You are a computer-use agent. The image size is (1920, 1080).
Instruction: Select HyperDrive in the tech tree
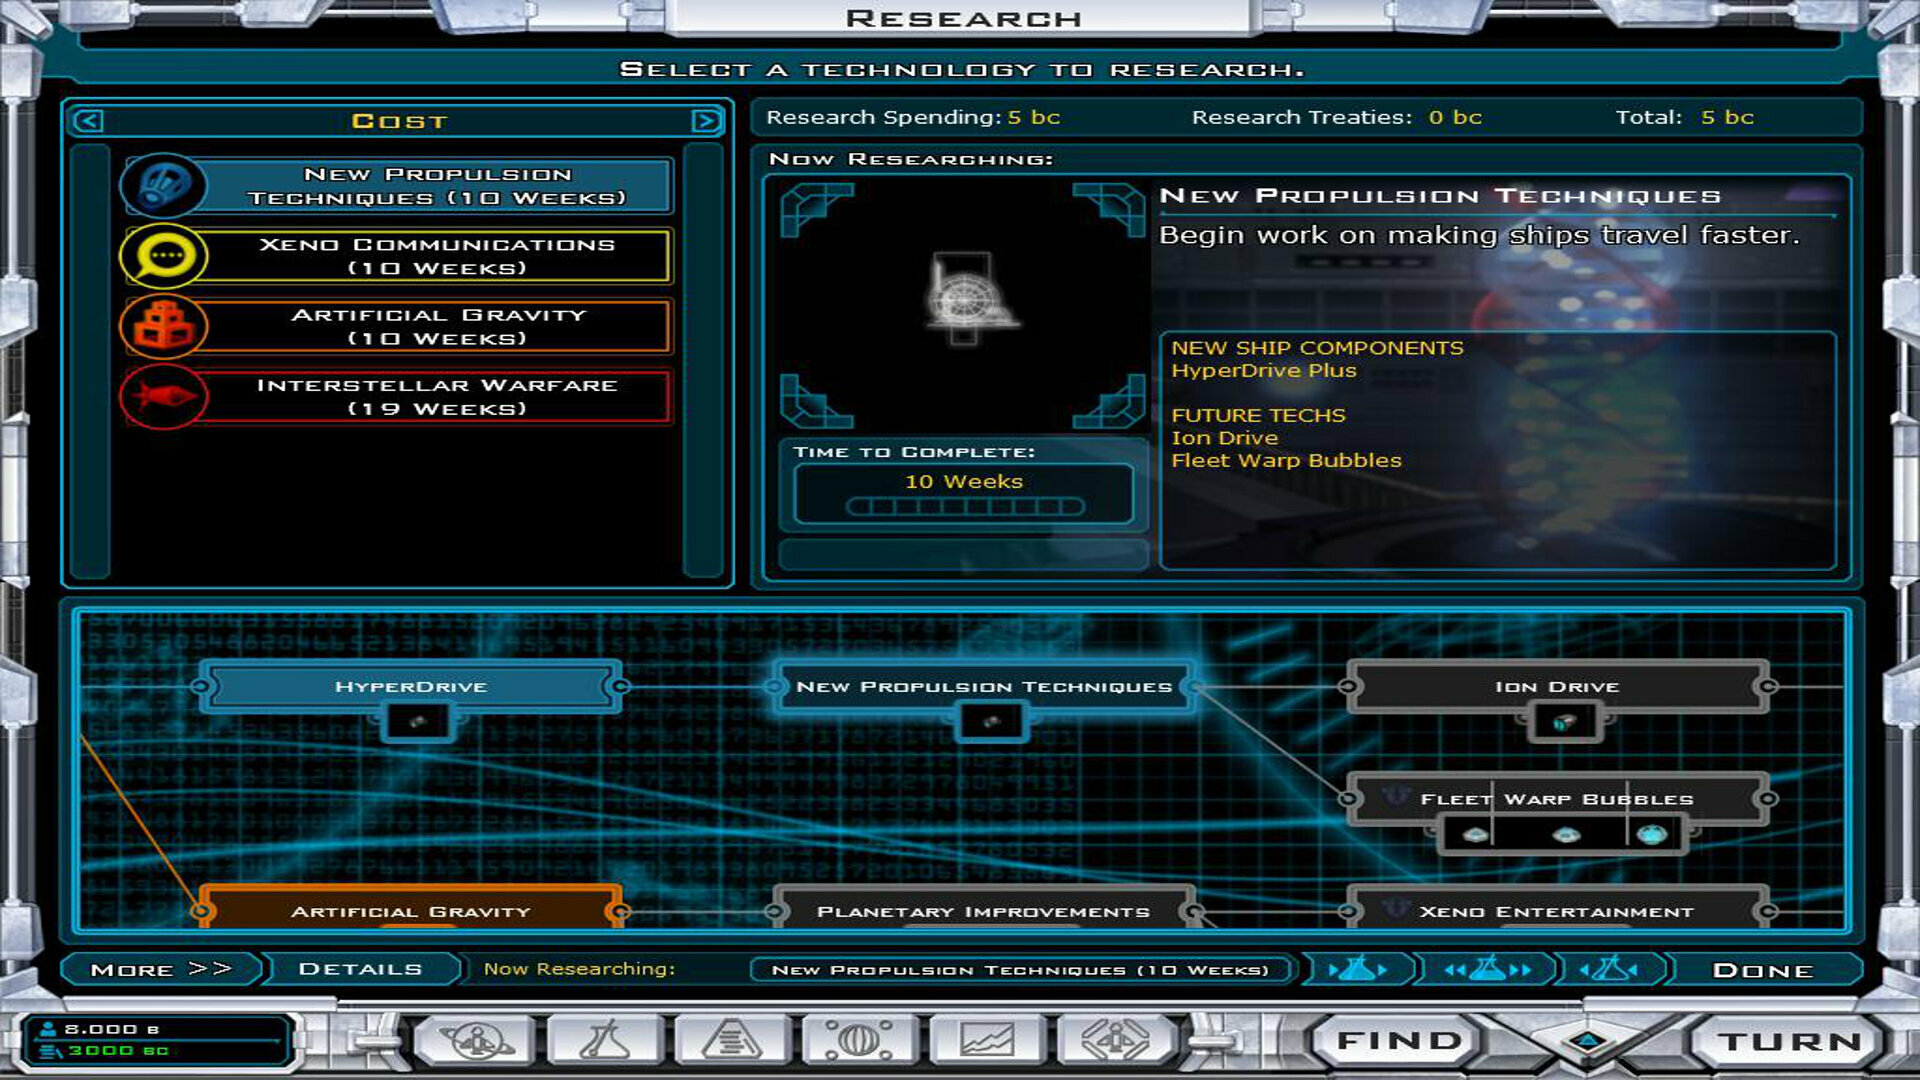(x=412, y=687)
